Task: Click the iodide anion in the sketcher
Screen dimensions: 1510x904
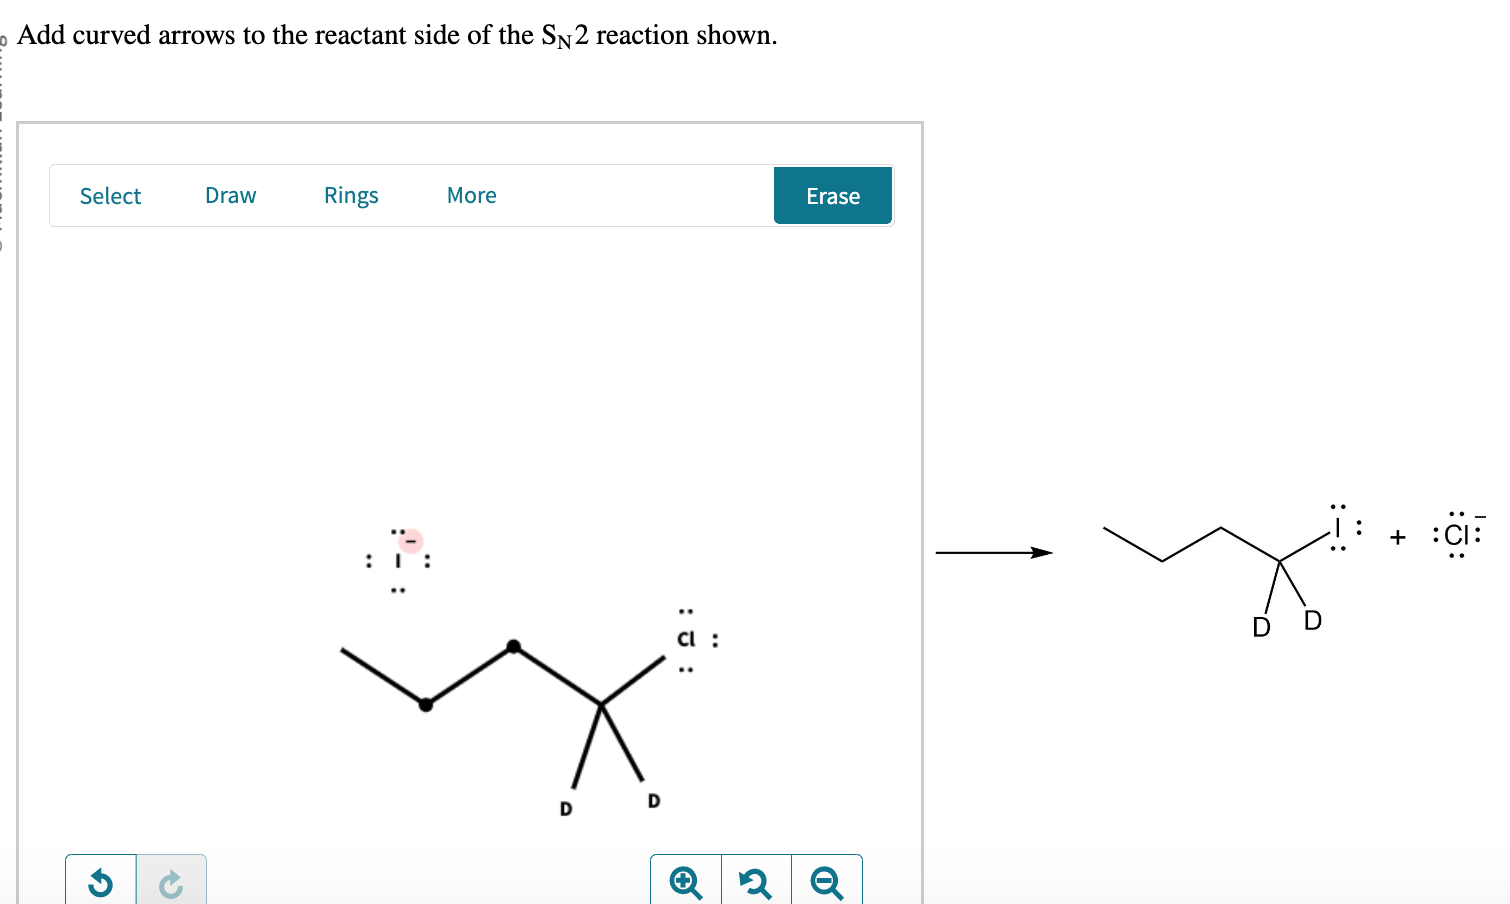Action: tap(398, 558)
